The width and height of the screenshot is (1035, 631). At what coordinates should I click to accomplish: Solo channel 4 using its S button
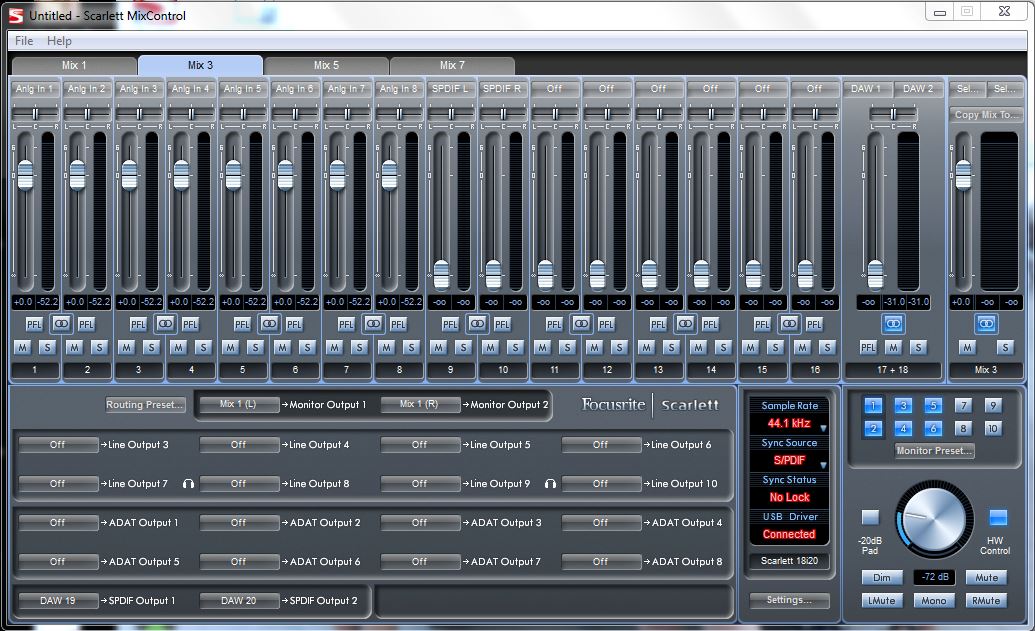[x=203, y=347]
